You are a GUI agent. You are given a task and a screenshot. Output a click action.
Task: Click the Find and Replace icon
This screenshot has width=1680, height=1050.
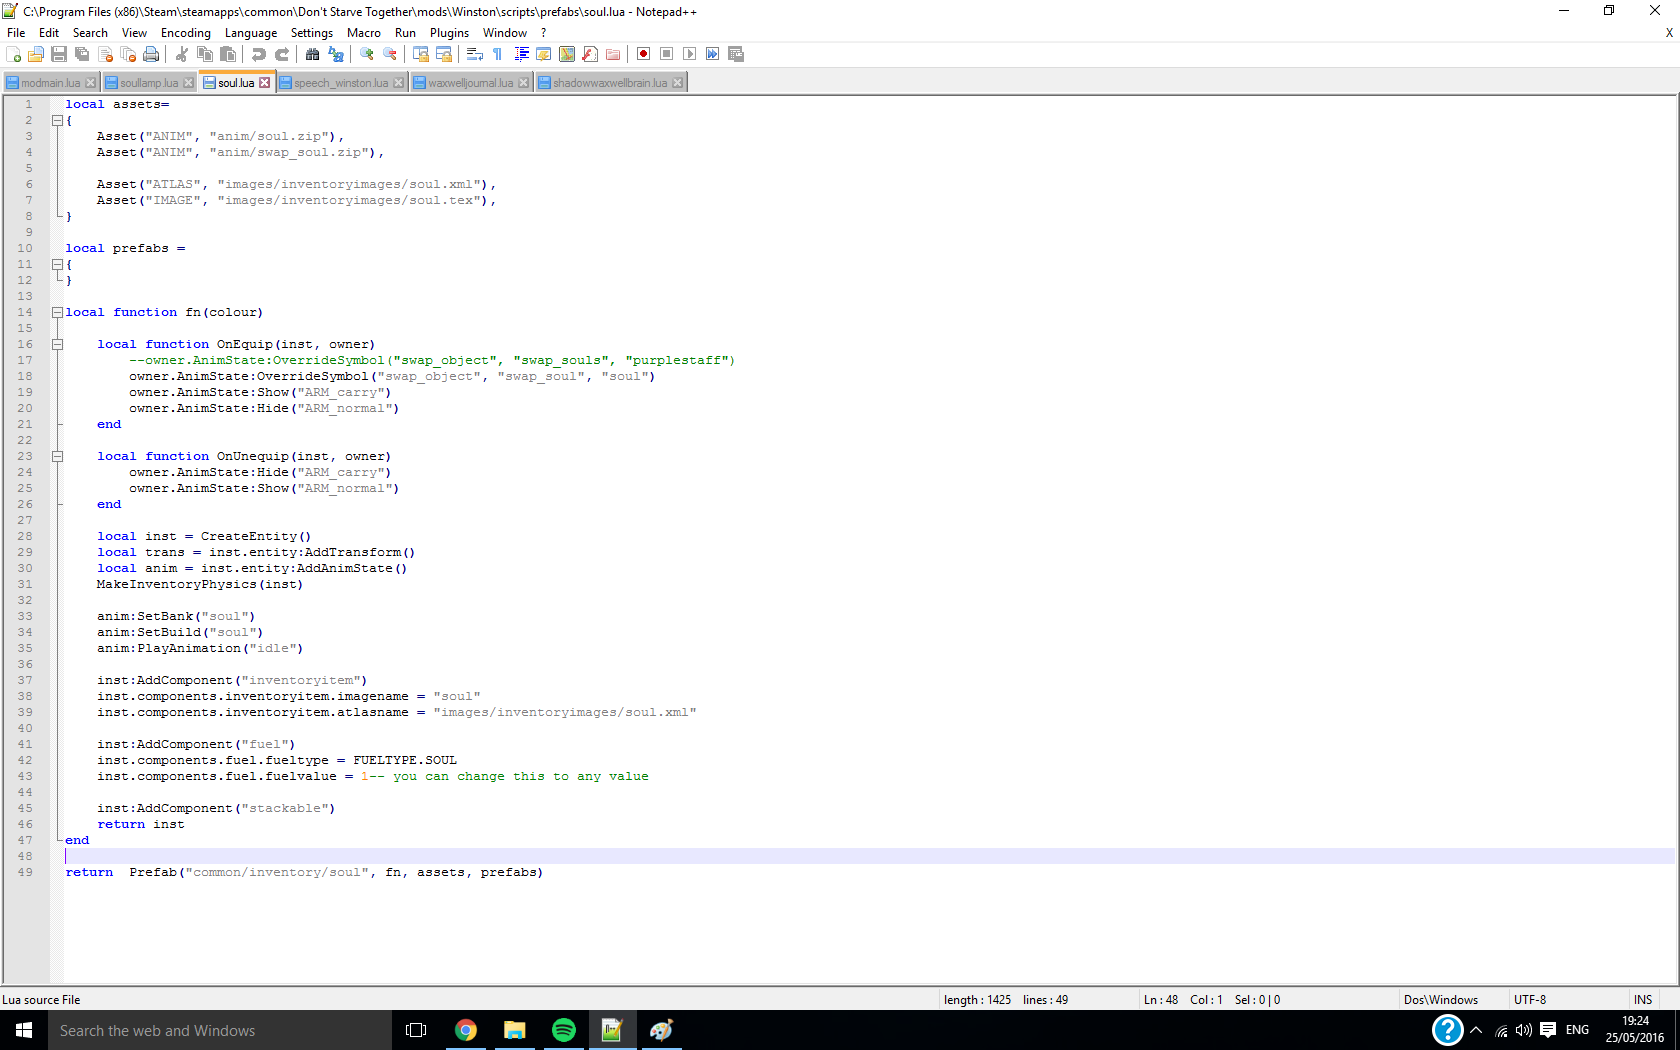336,54
